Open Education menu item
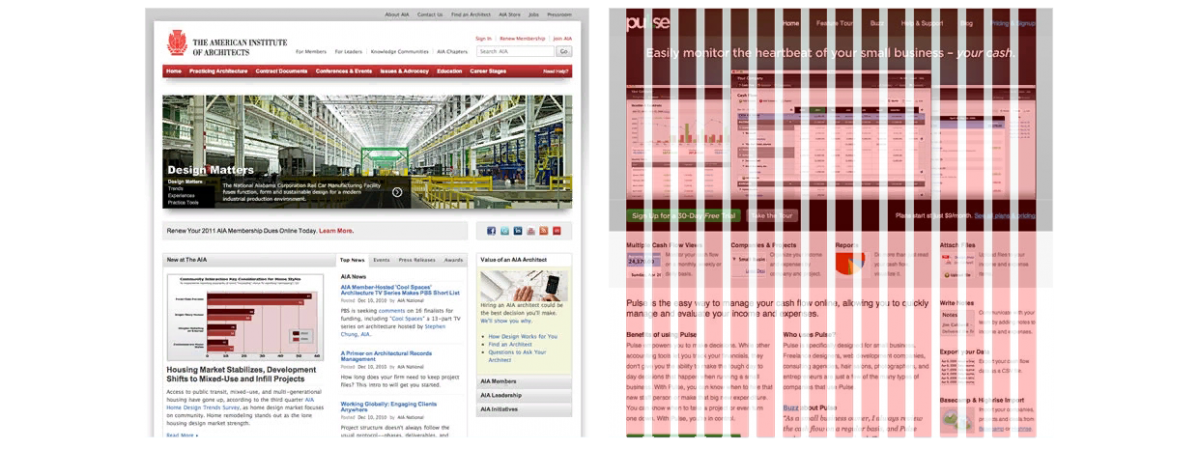 450,71
